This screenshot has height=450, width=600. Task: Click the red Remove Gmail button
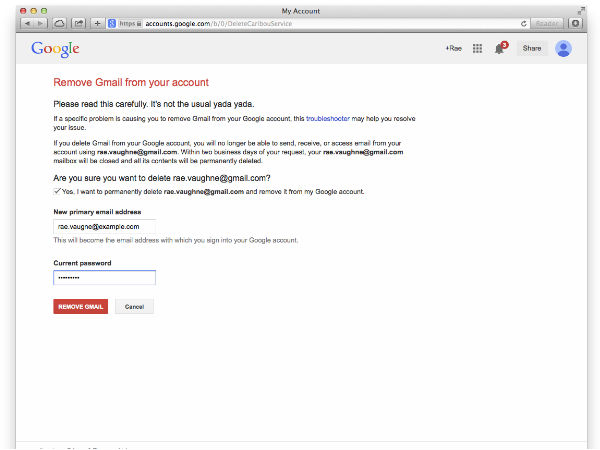click(80, 306)
